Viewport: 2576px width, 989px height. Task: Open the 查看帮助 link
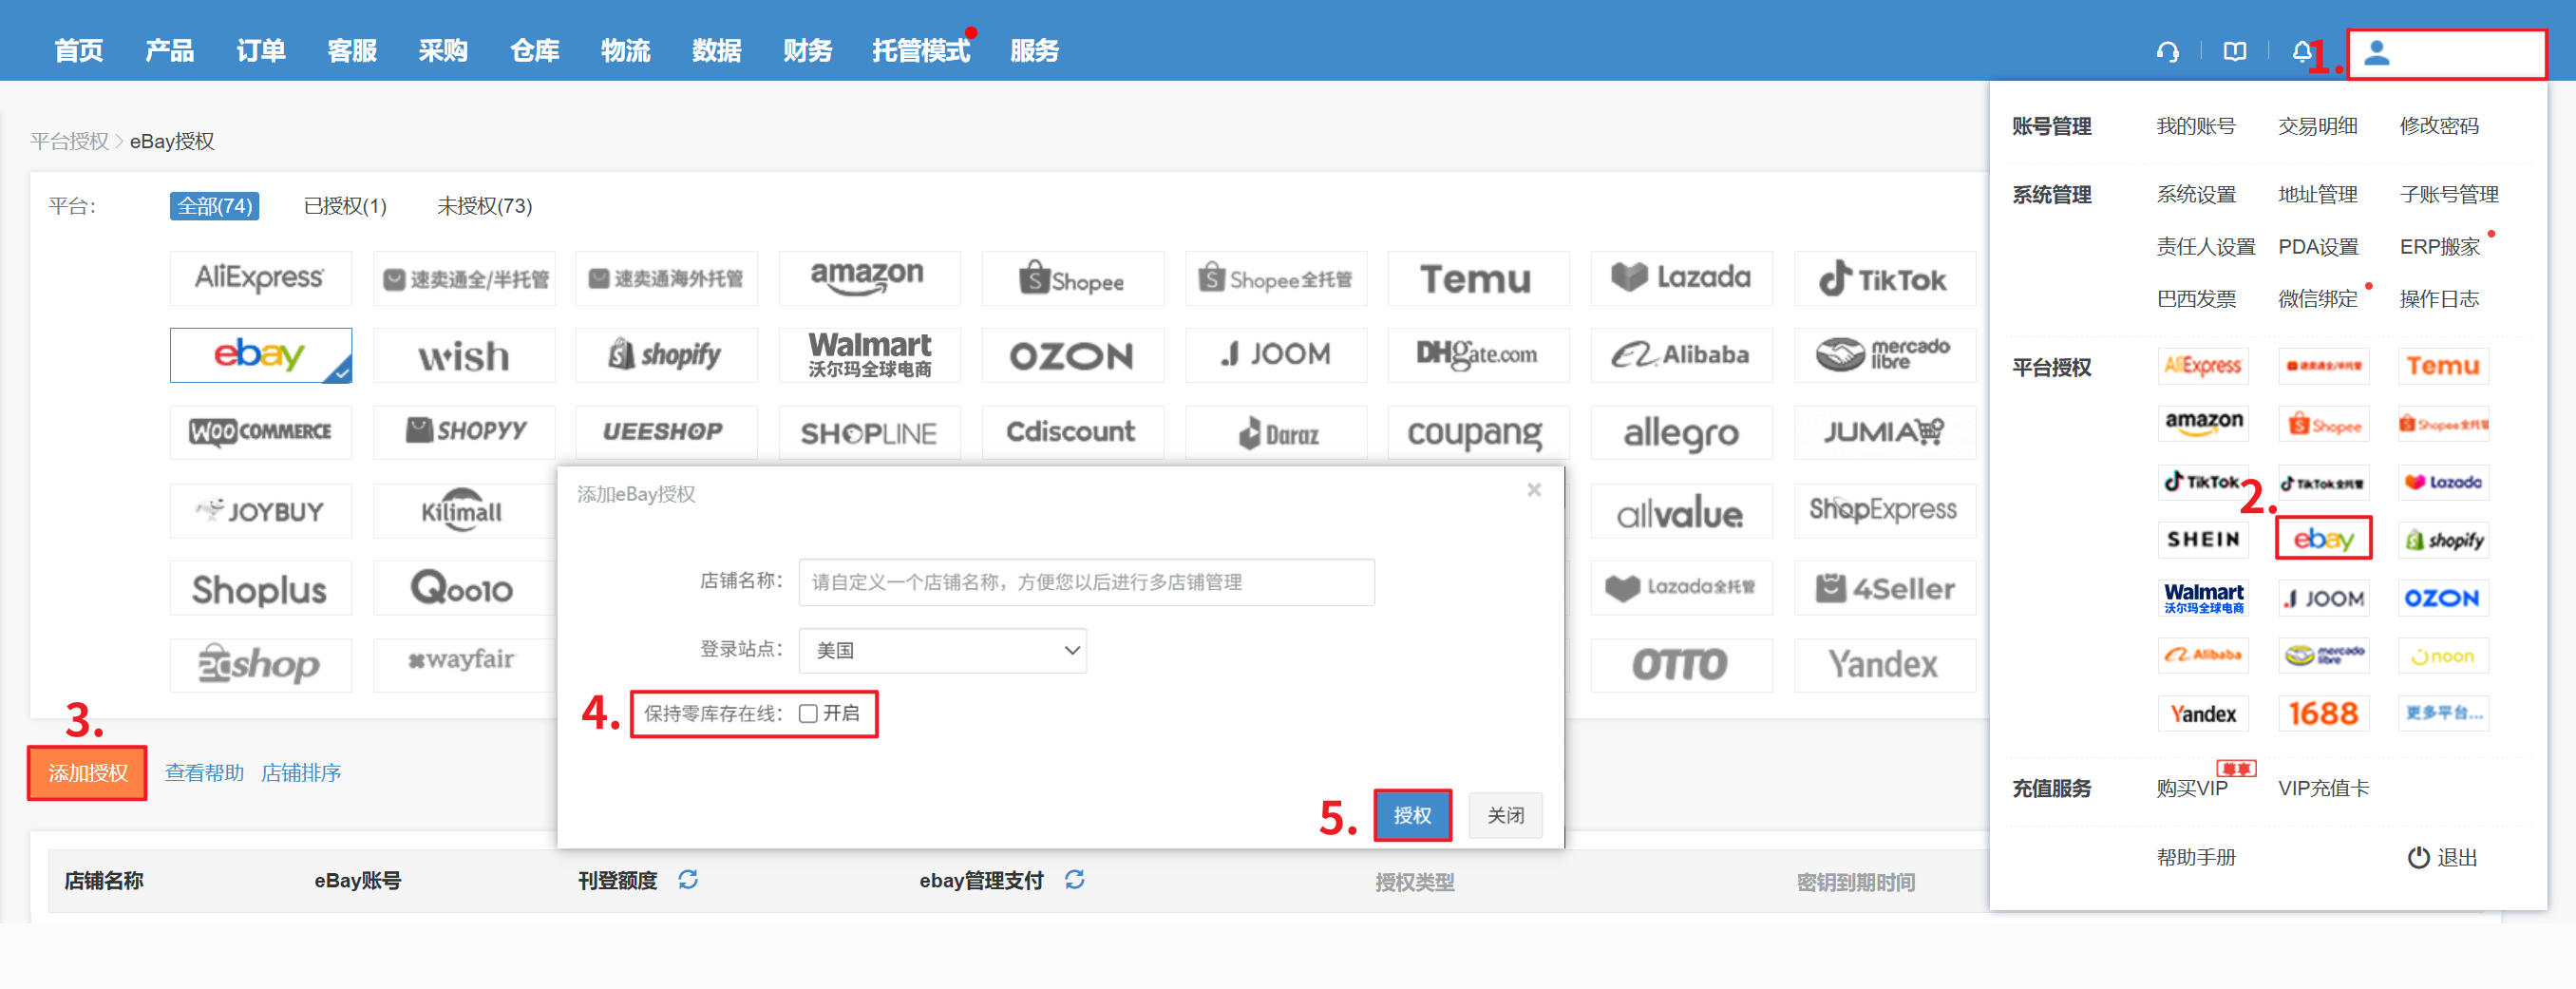[x=204, y=773]
